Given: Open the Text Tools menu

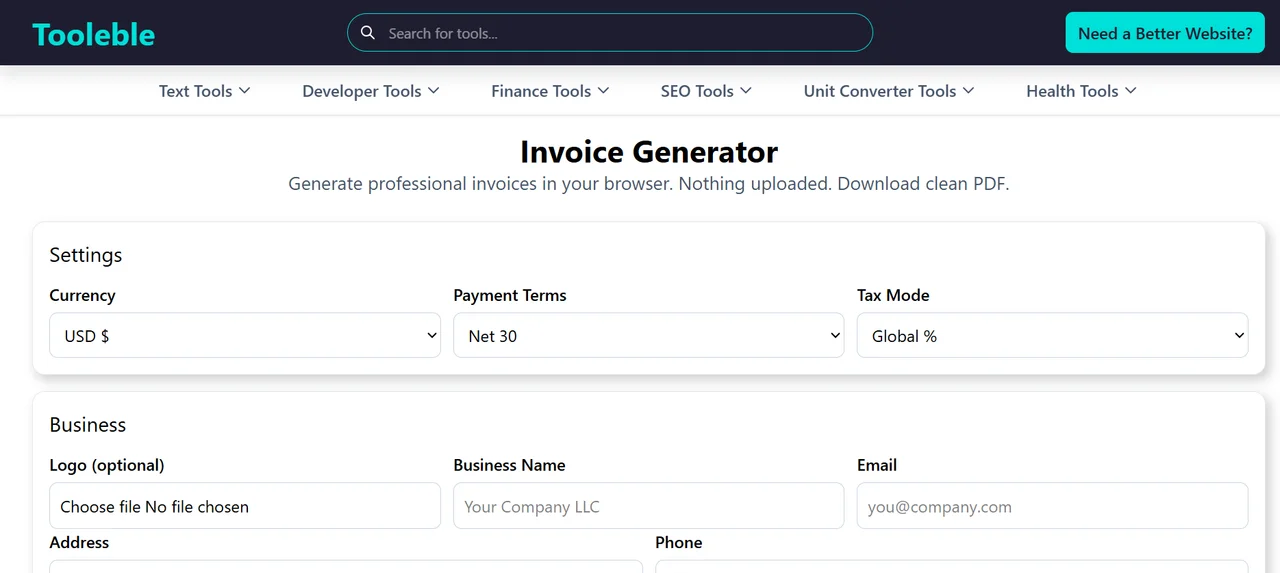Looking at the screenshot, I should pyautogui.click(x=205, y=91).
